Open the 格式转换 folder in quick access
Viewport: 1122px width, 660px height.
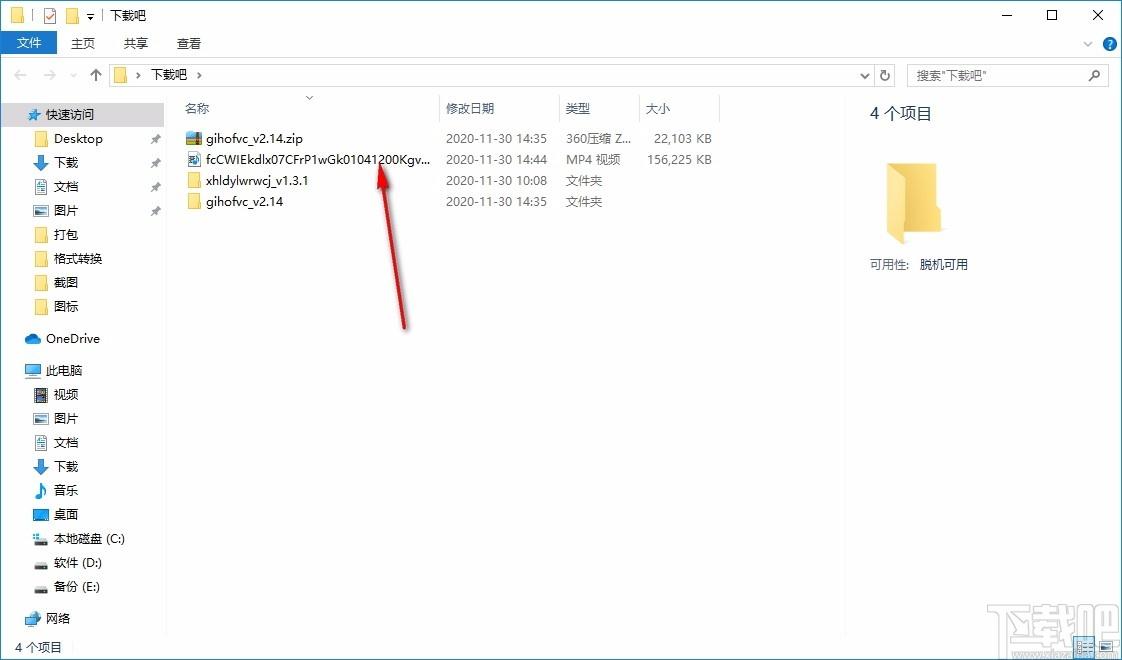(x=78, y=258)
